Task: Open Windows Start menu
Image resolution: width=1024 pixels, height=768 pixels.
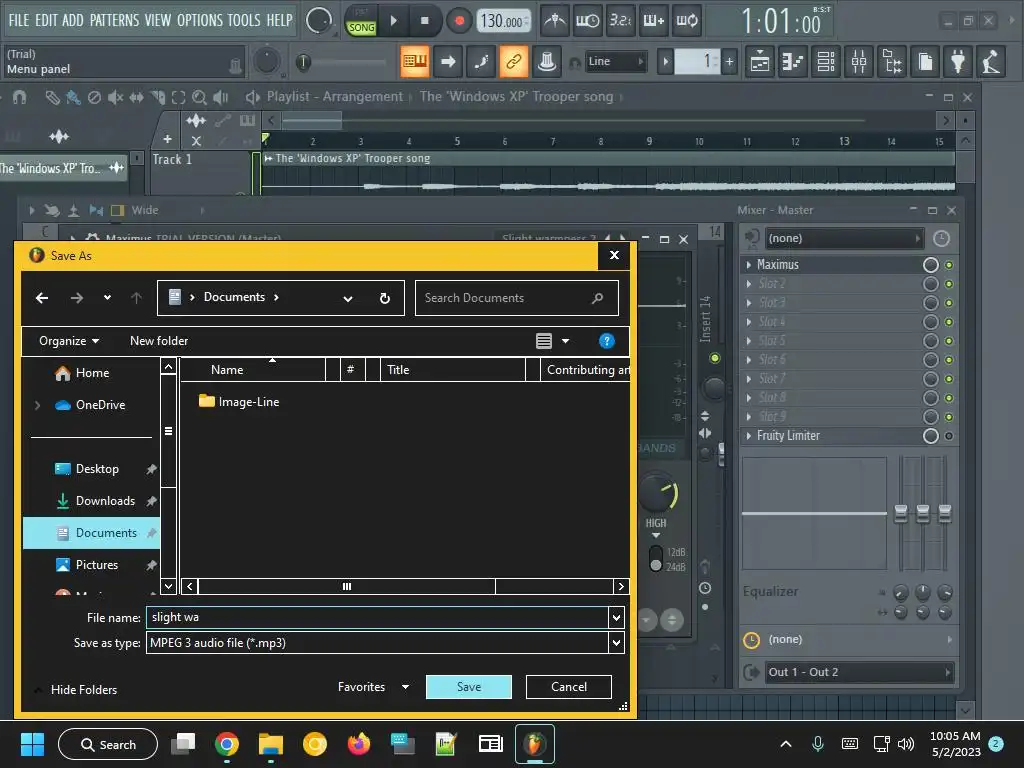Action: (32, 744)
